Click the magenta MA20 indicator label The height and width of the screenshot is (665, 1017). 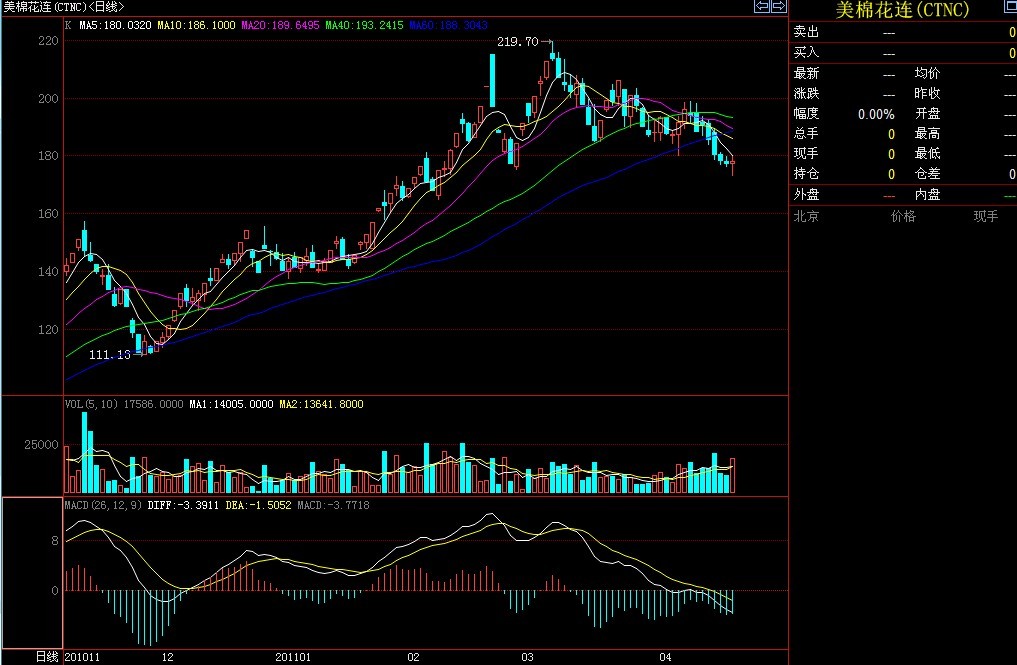tap(280, 24)
